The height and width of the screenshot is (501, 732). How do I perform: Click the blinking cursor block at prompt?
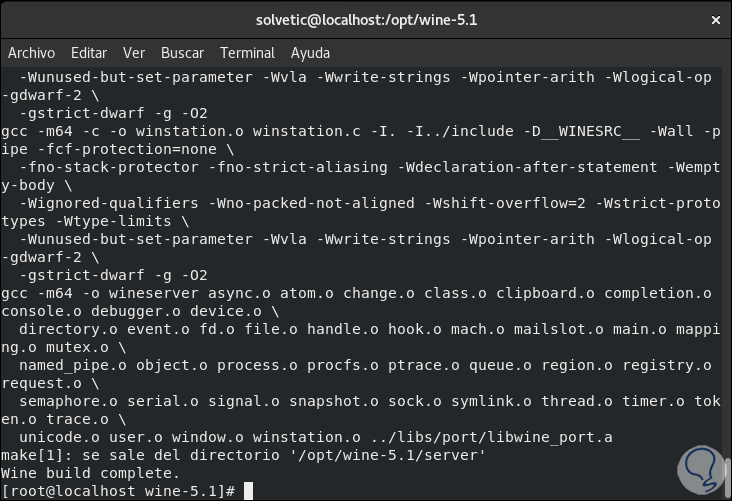click(x=249, y=491)
